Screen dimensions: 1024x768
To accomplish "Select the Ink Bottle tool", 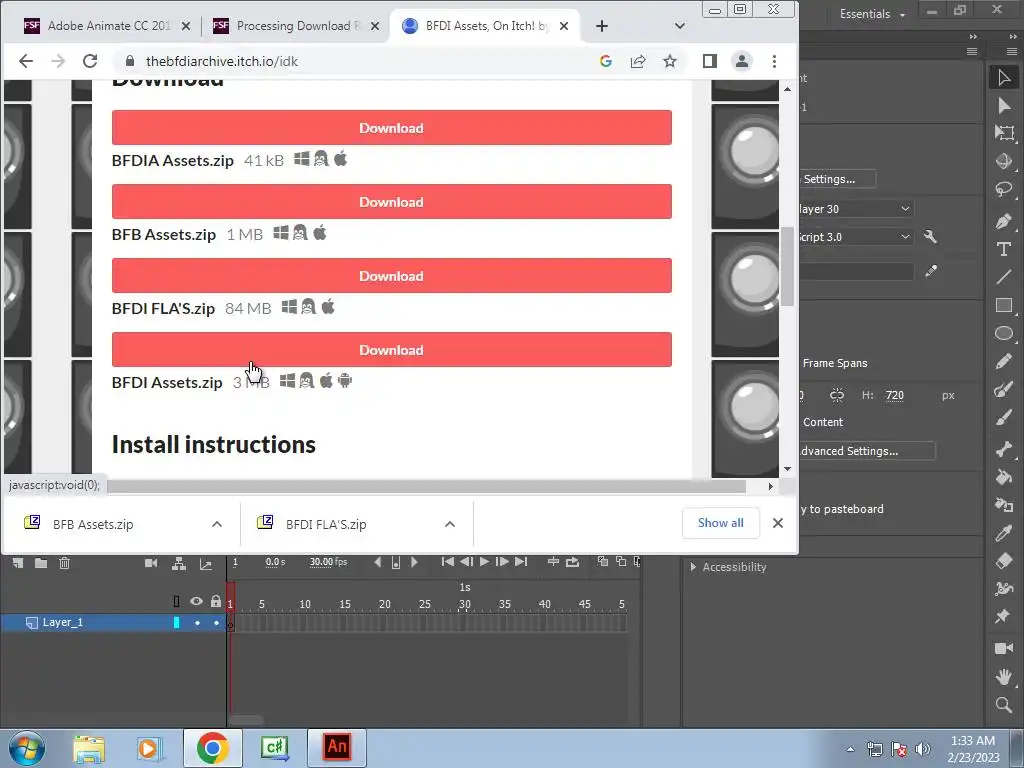I will click(x=1004, y=505).
